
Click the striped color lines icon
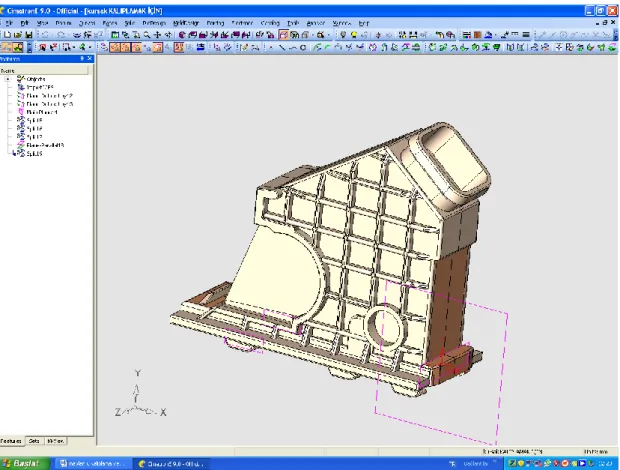(467, 35)
